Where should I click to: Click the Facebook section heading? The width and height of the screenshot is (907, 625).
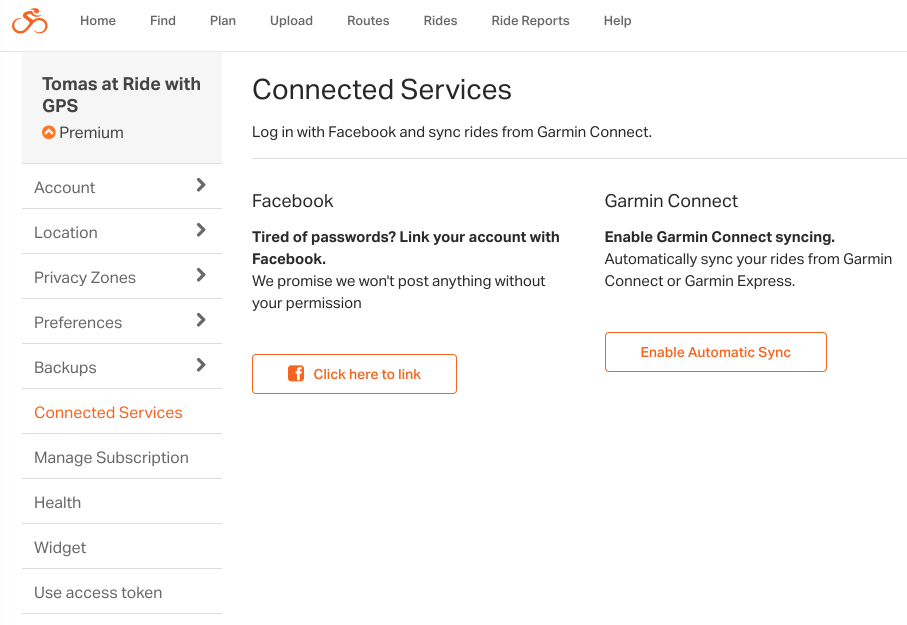coord(293,201)
